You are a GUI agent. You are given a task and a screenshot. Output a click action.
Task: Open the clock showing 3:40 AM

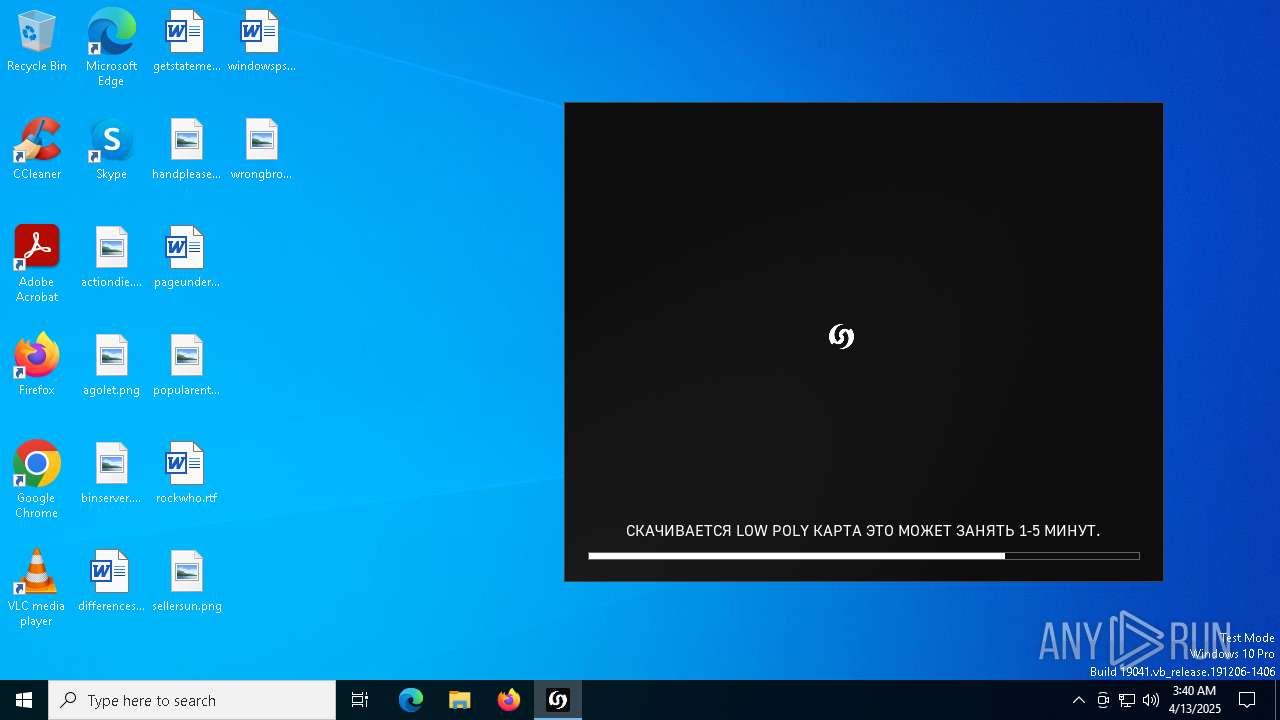pos(1194,700)
